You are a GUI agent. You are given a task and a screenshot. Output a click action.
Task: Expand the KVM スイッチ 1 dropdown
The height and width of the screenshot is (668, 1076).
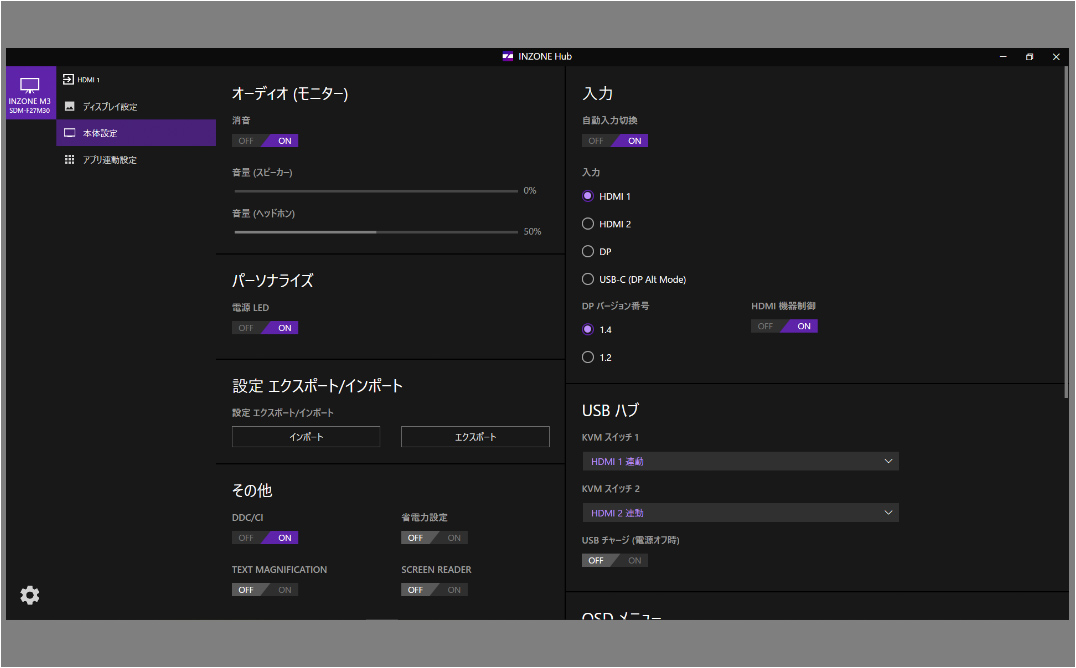tap(740, 461)
